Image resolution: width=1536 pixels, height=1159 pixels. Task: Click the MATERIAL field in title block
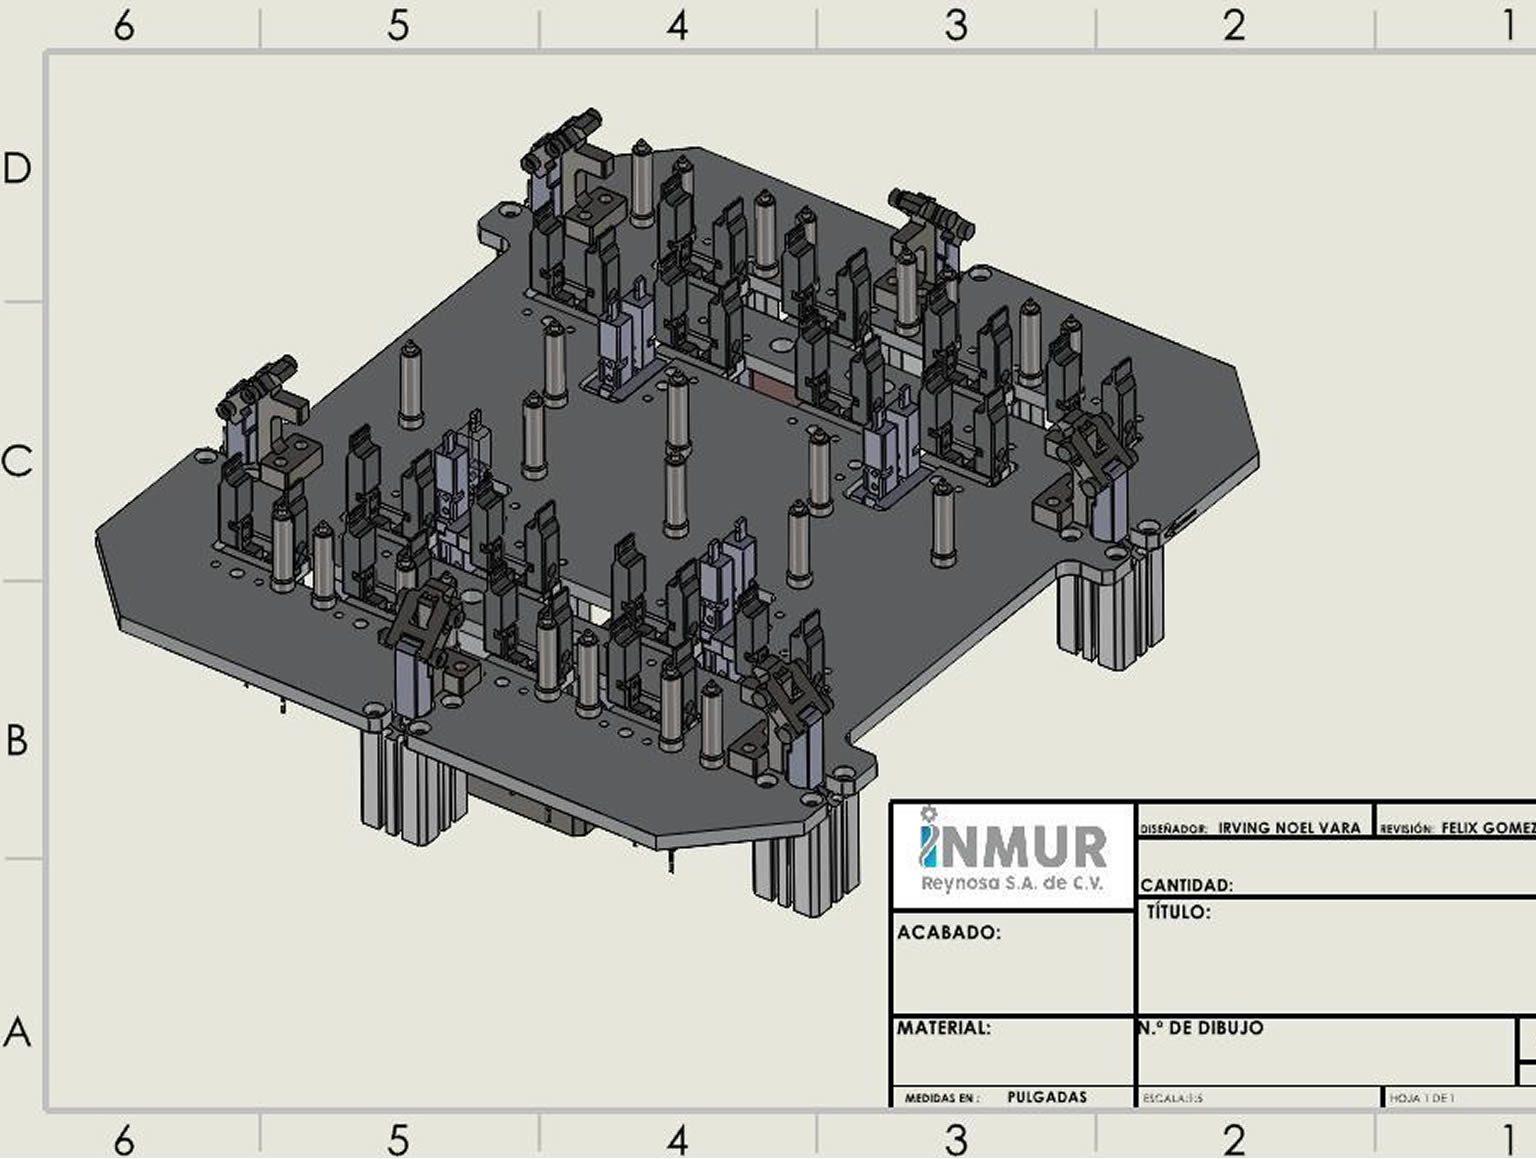pos(1012,1052)
